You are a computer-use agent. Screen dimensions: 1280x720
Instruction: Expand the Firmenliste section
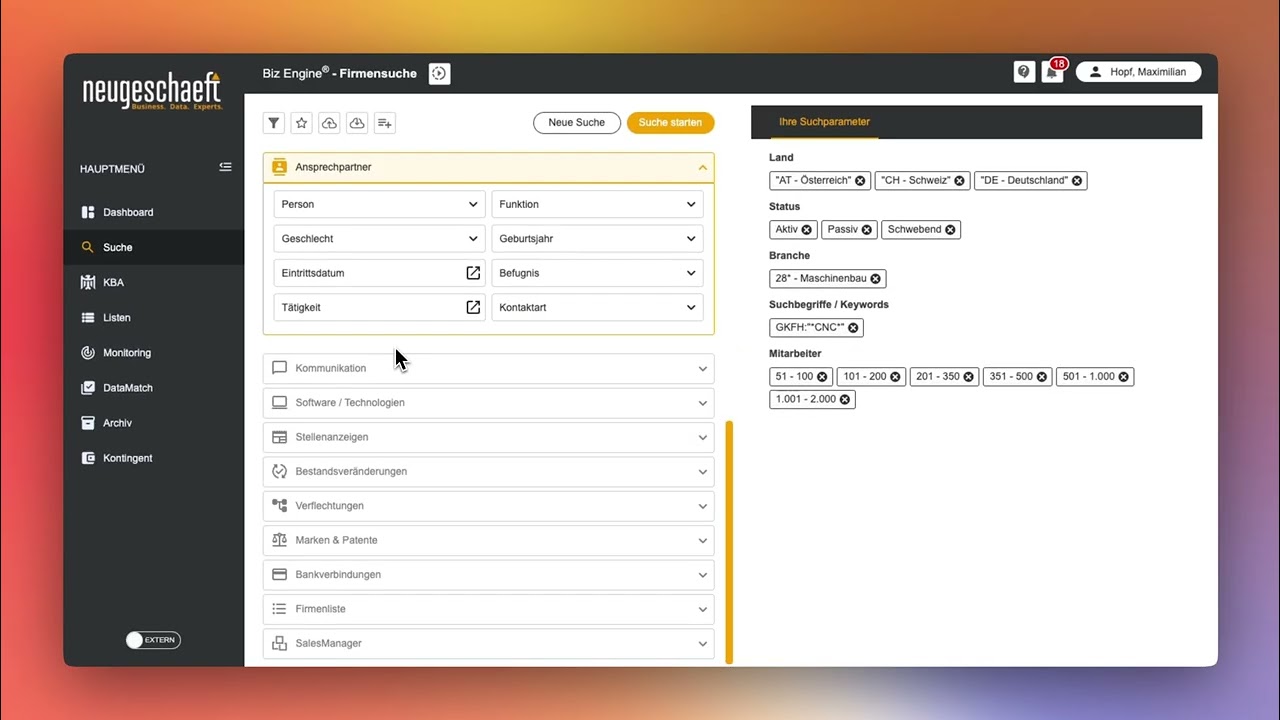click(x=488, y=609)
